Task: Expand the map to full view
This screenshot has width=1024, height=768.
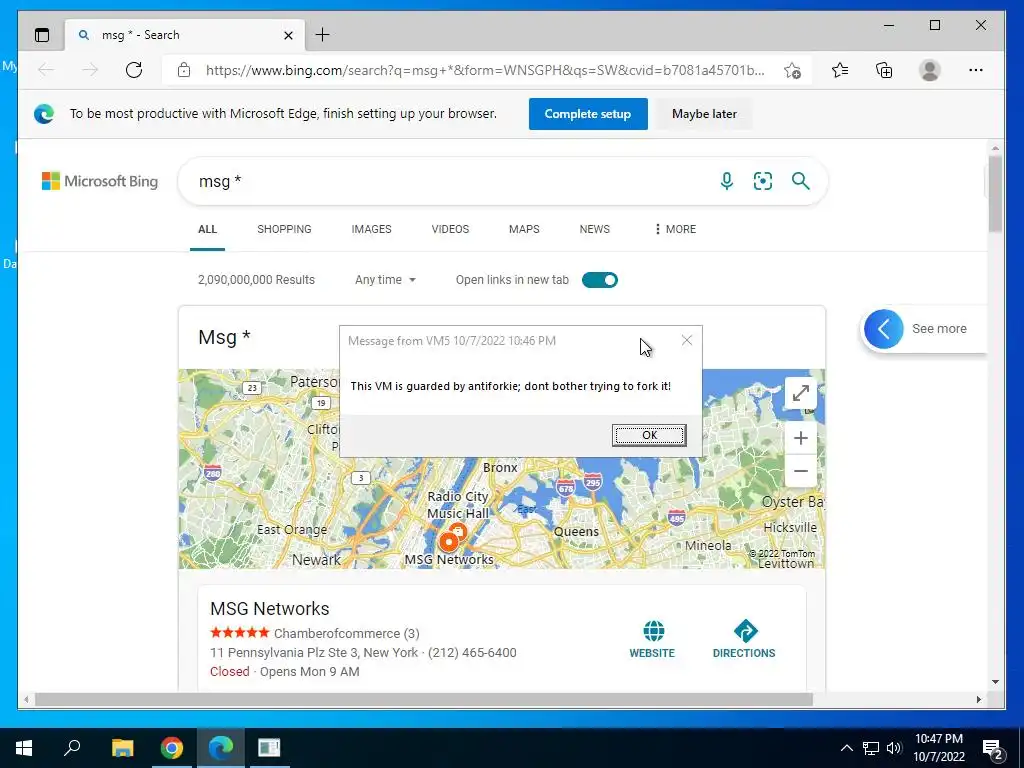Action: [x=801, y=393]
